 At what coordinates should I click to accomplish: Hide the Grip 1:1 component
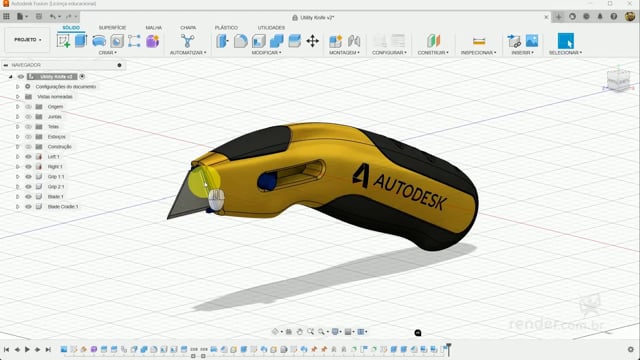point(28,177)
